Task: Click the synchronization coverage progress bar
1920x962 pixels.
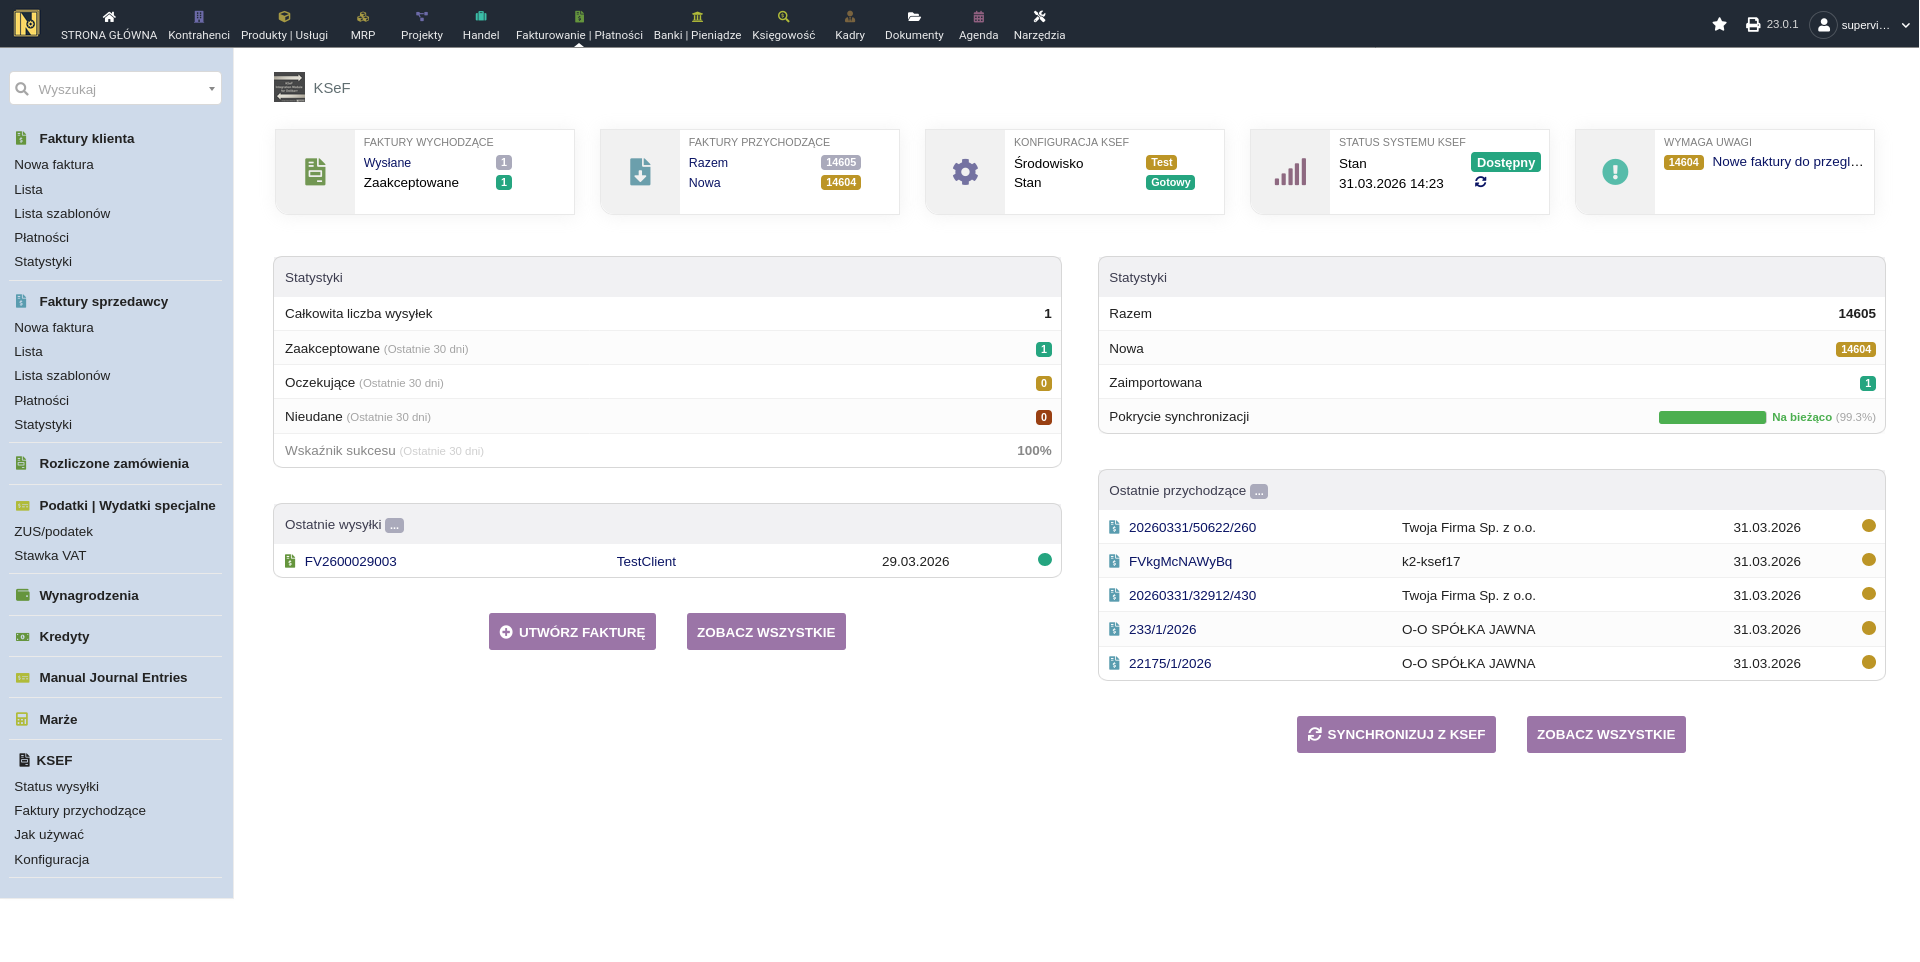Action: point(1711,417)
